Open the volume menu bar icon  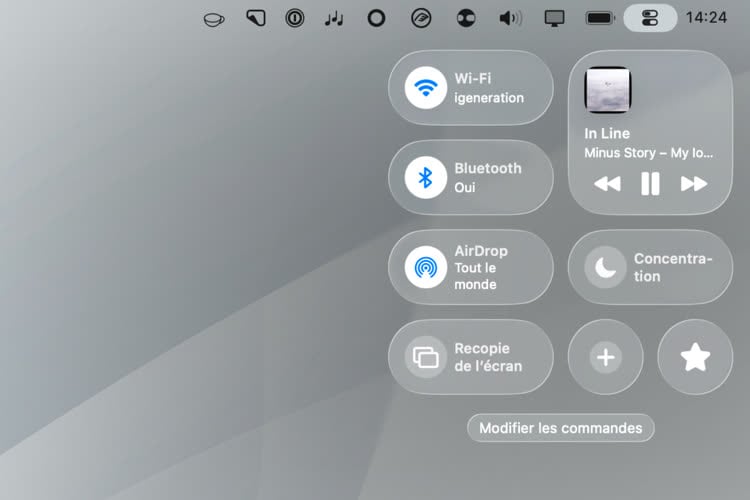point(511,18)
